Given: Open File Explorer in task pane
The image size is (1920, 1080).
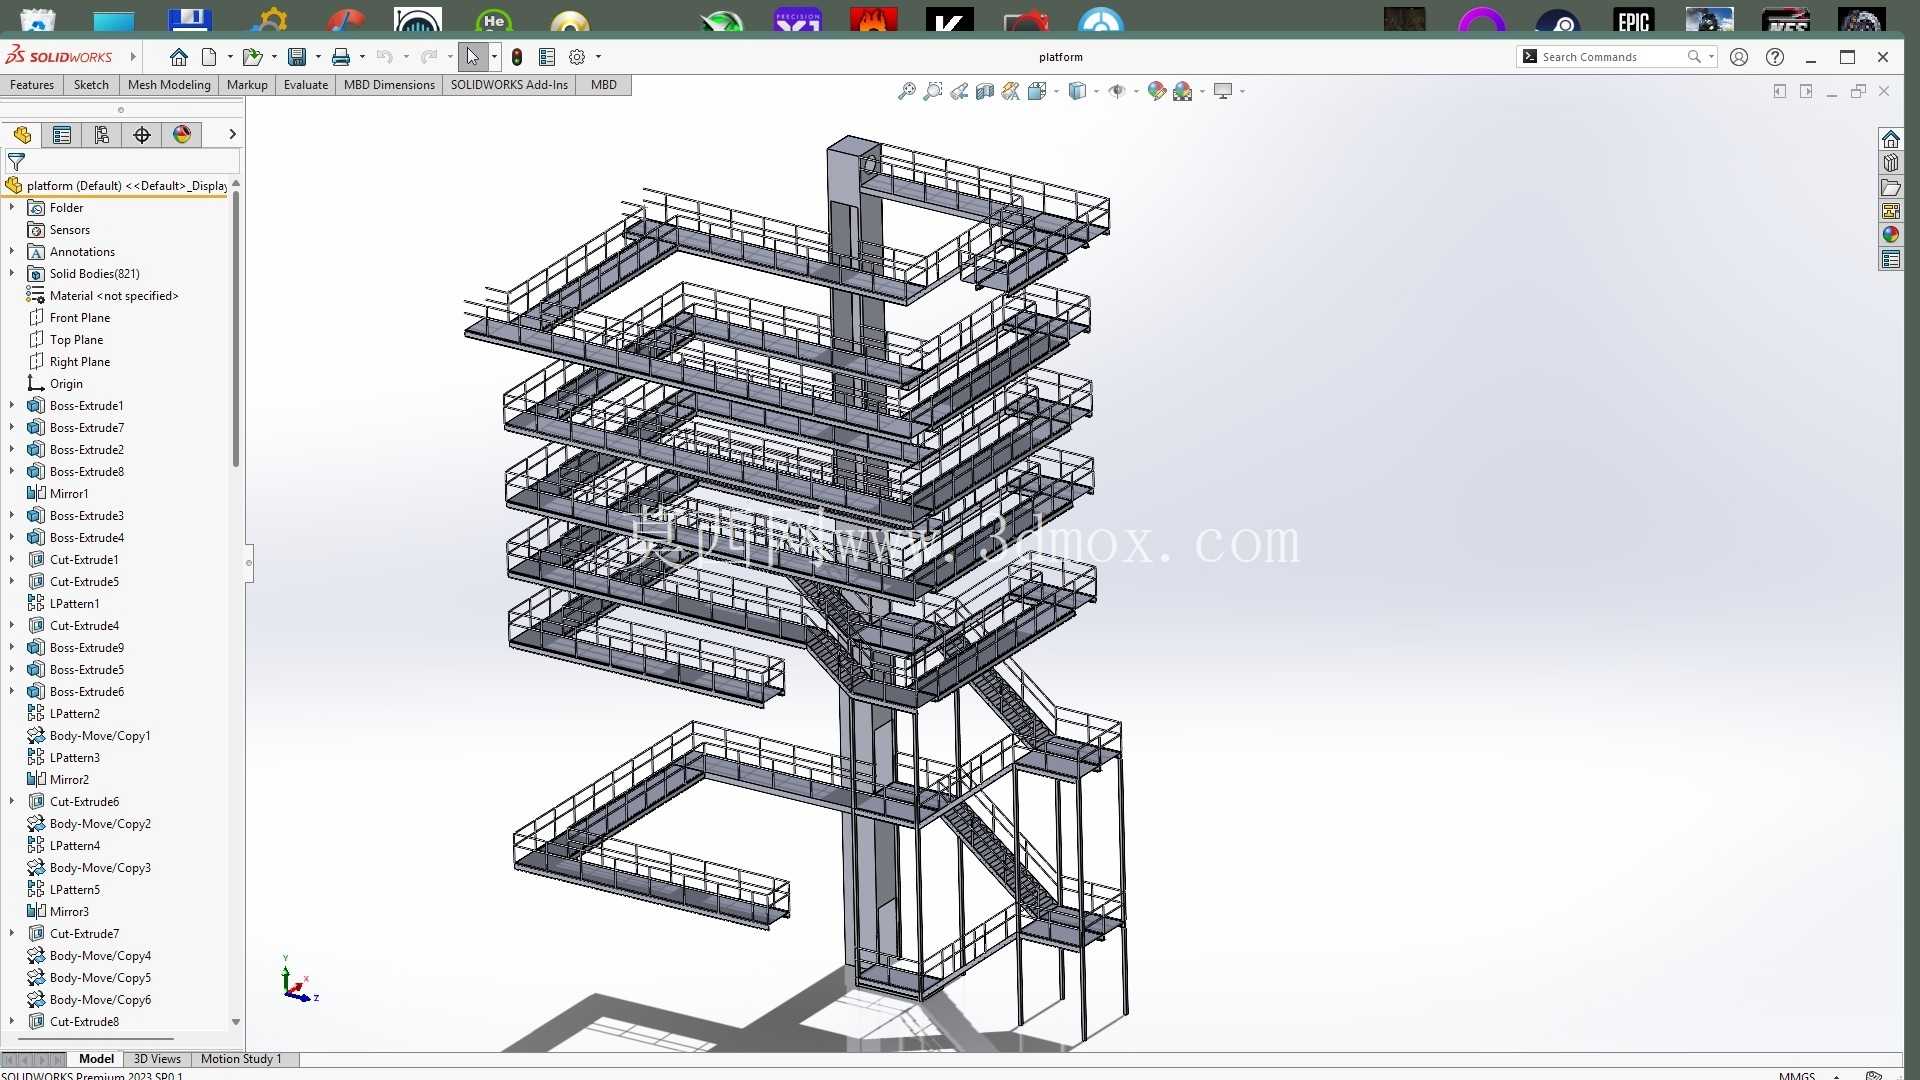Looking at the screenshot, I should [1890, 187].
